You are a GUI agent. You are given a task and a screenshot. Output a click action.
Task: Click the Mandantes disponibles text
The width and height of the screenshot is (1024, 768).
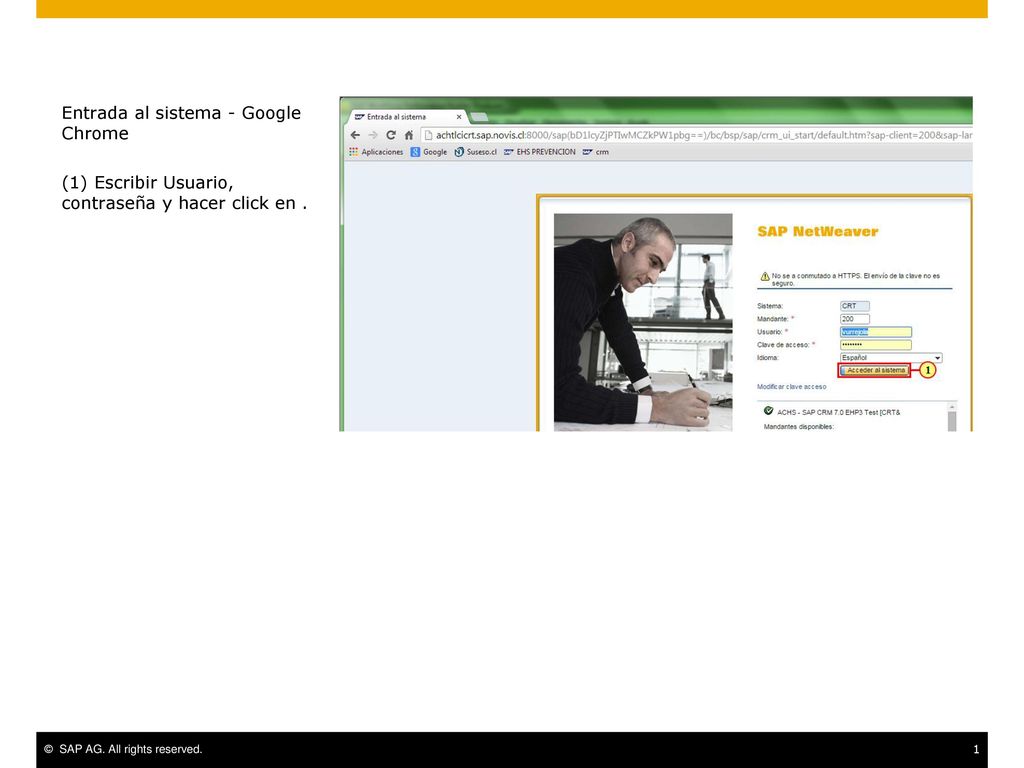pos(799,426)
